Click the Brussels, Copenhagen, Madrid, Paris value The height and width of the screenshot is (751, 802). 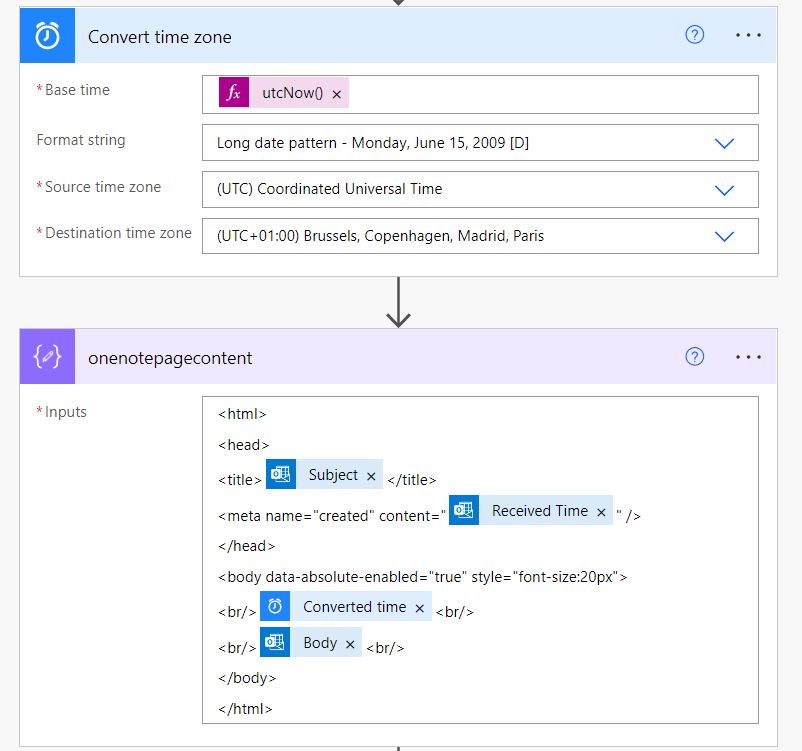tap(381, 236)
